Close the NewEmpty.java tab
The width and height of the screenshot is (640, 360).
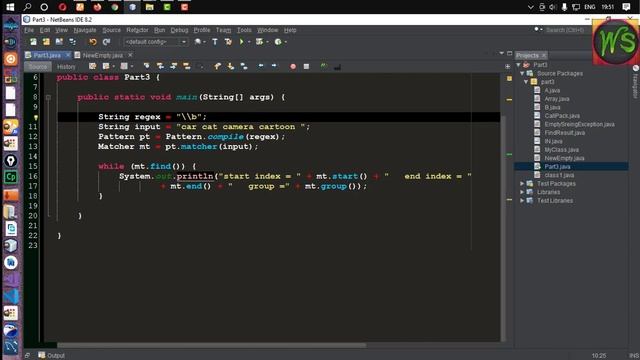tap(130, 55)
